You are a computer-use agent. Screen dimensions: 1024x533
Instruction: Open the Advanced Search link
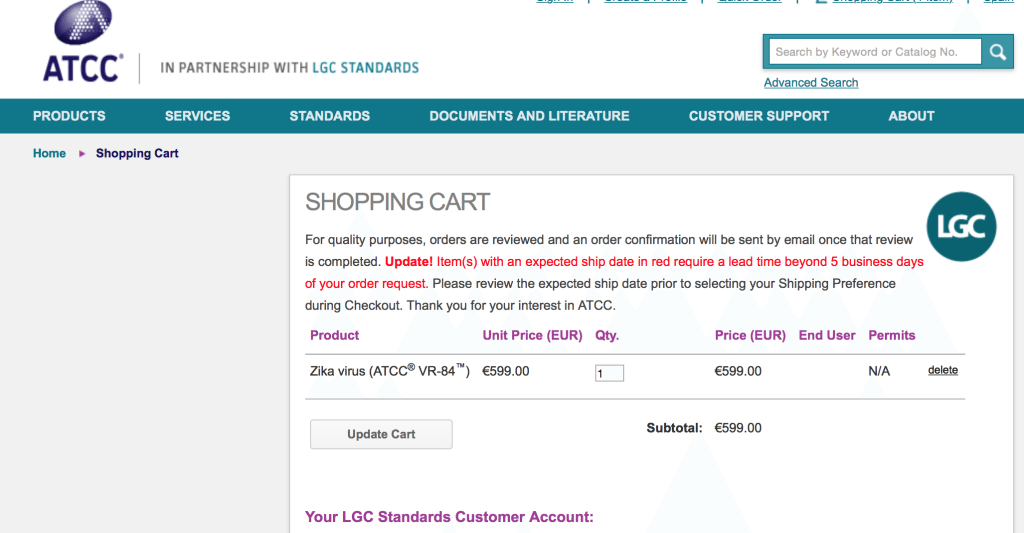[x=811, y=83]
